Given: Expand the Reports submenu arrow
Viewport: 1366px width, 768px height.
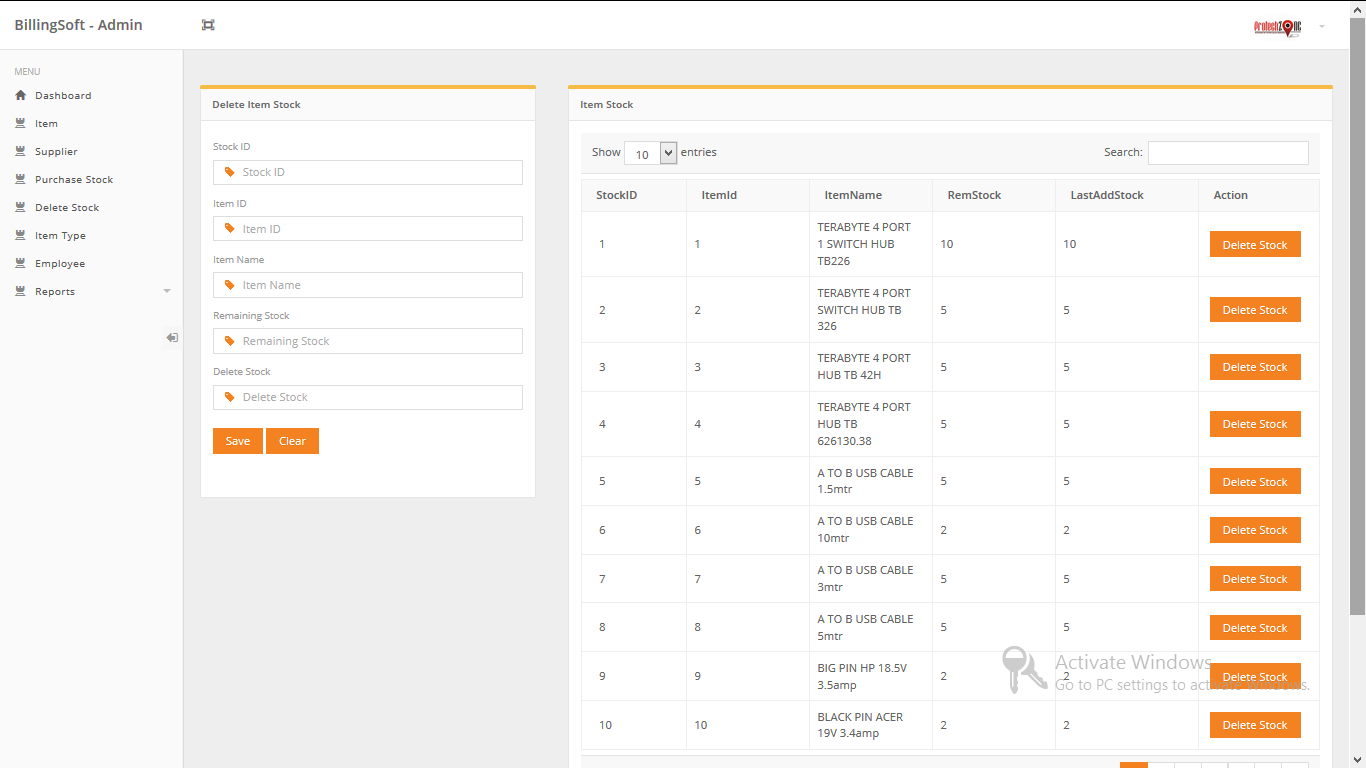Looking at the screenshot, I should click(x=167, y=292).
